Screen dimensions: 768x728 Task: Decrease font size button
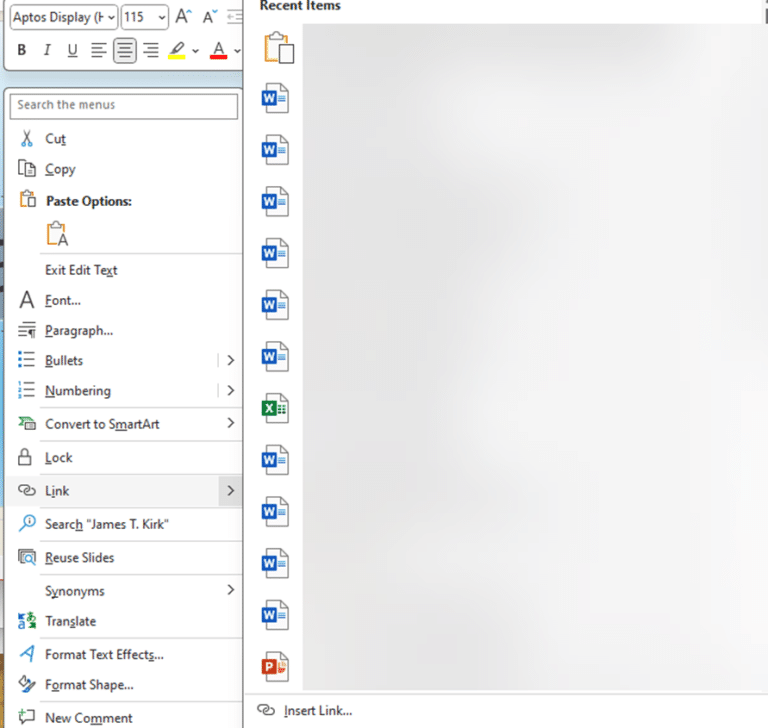210,17
